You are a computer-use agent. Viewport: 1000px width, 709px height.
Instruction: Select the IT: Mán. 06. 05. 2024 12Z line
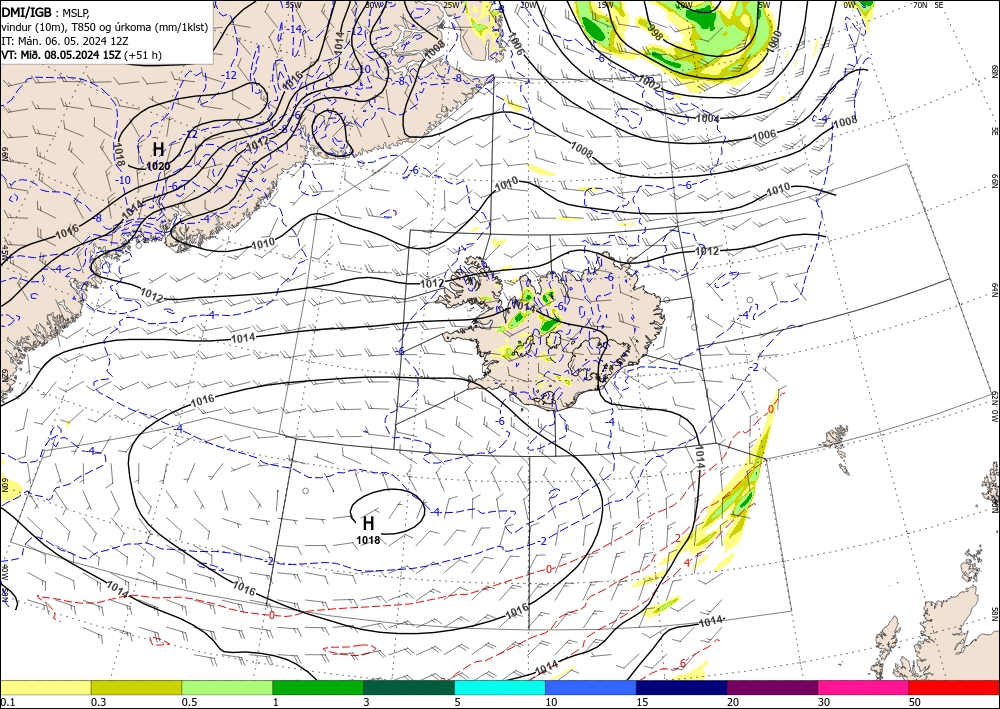pyautogui.click(x=64, y=41)
